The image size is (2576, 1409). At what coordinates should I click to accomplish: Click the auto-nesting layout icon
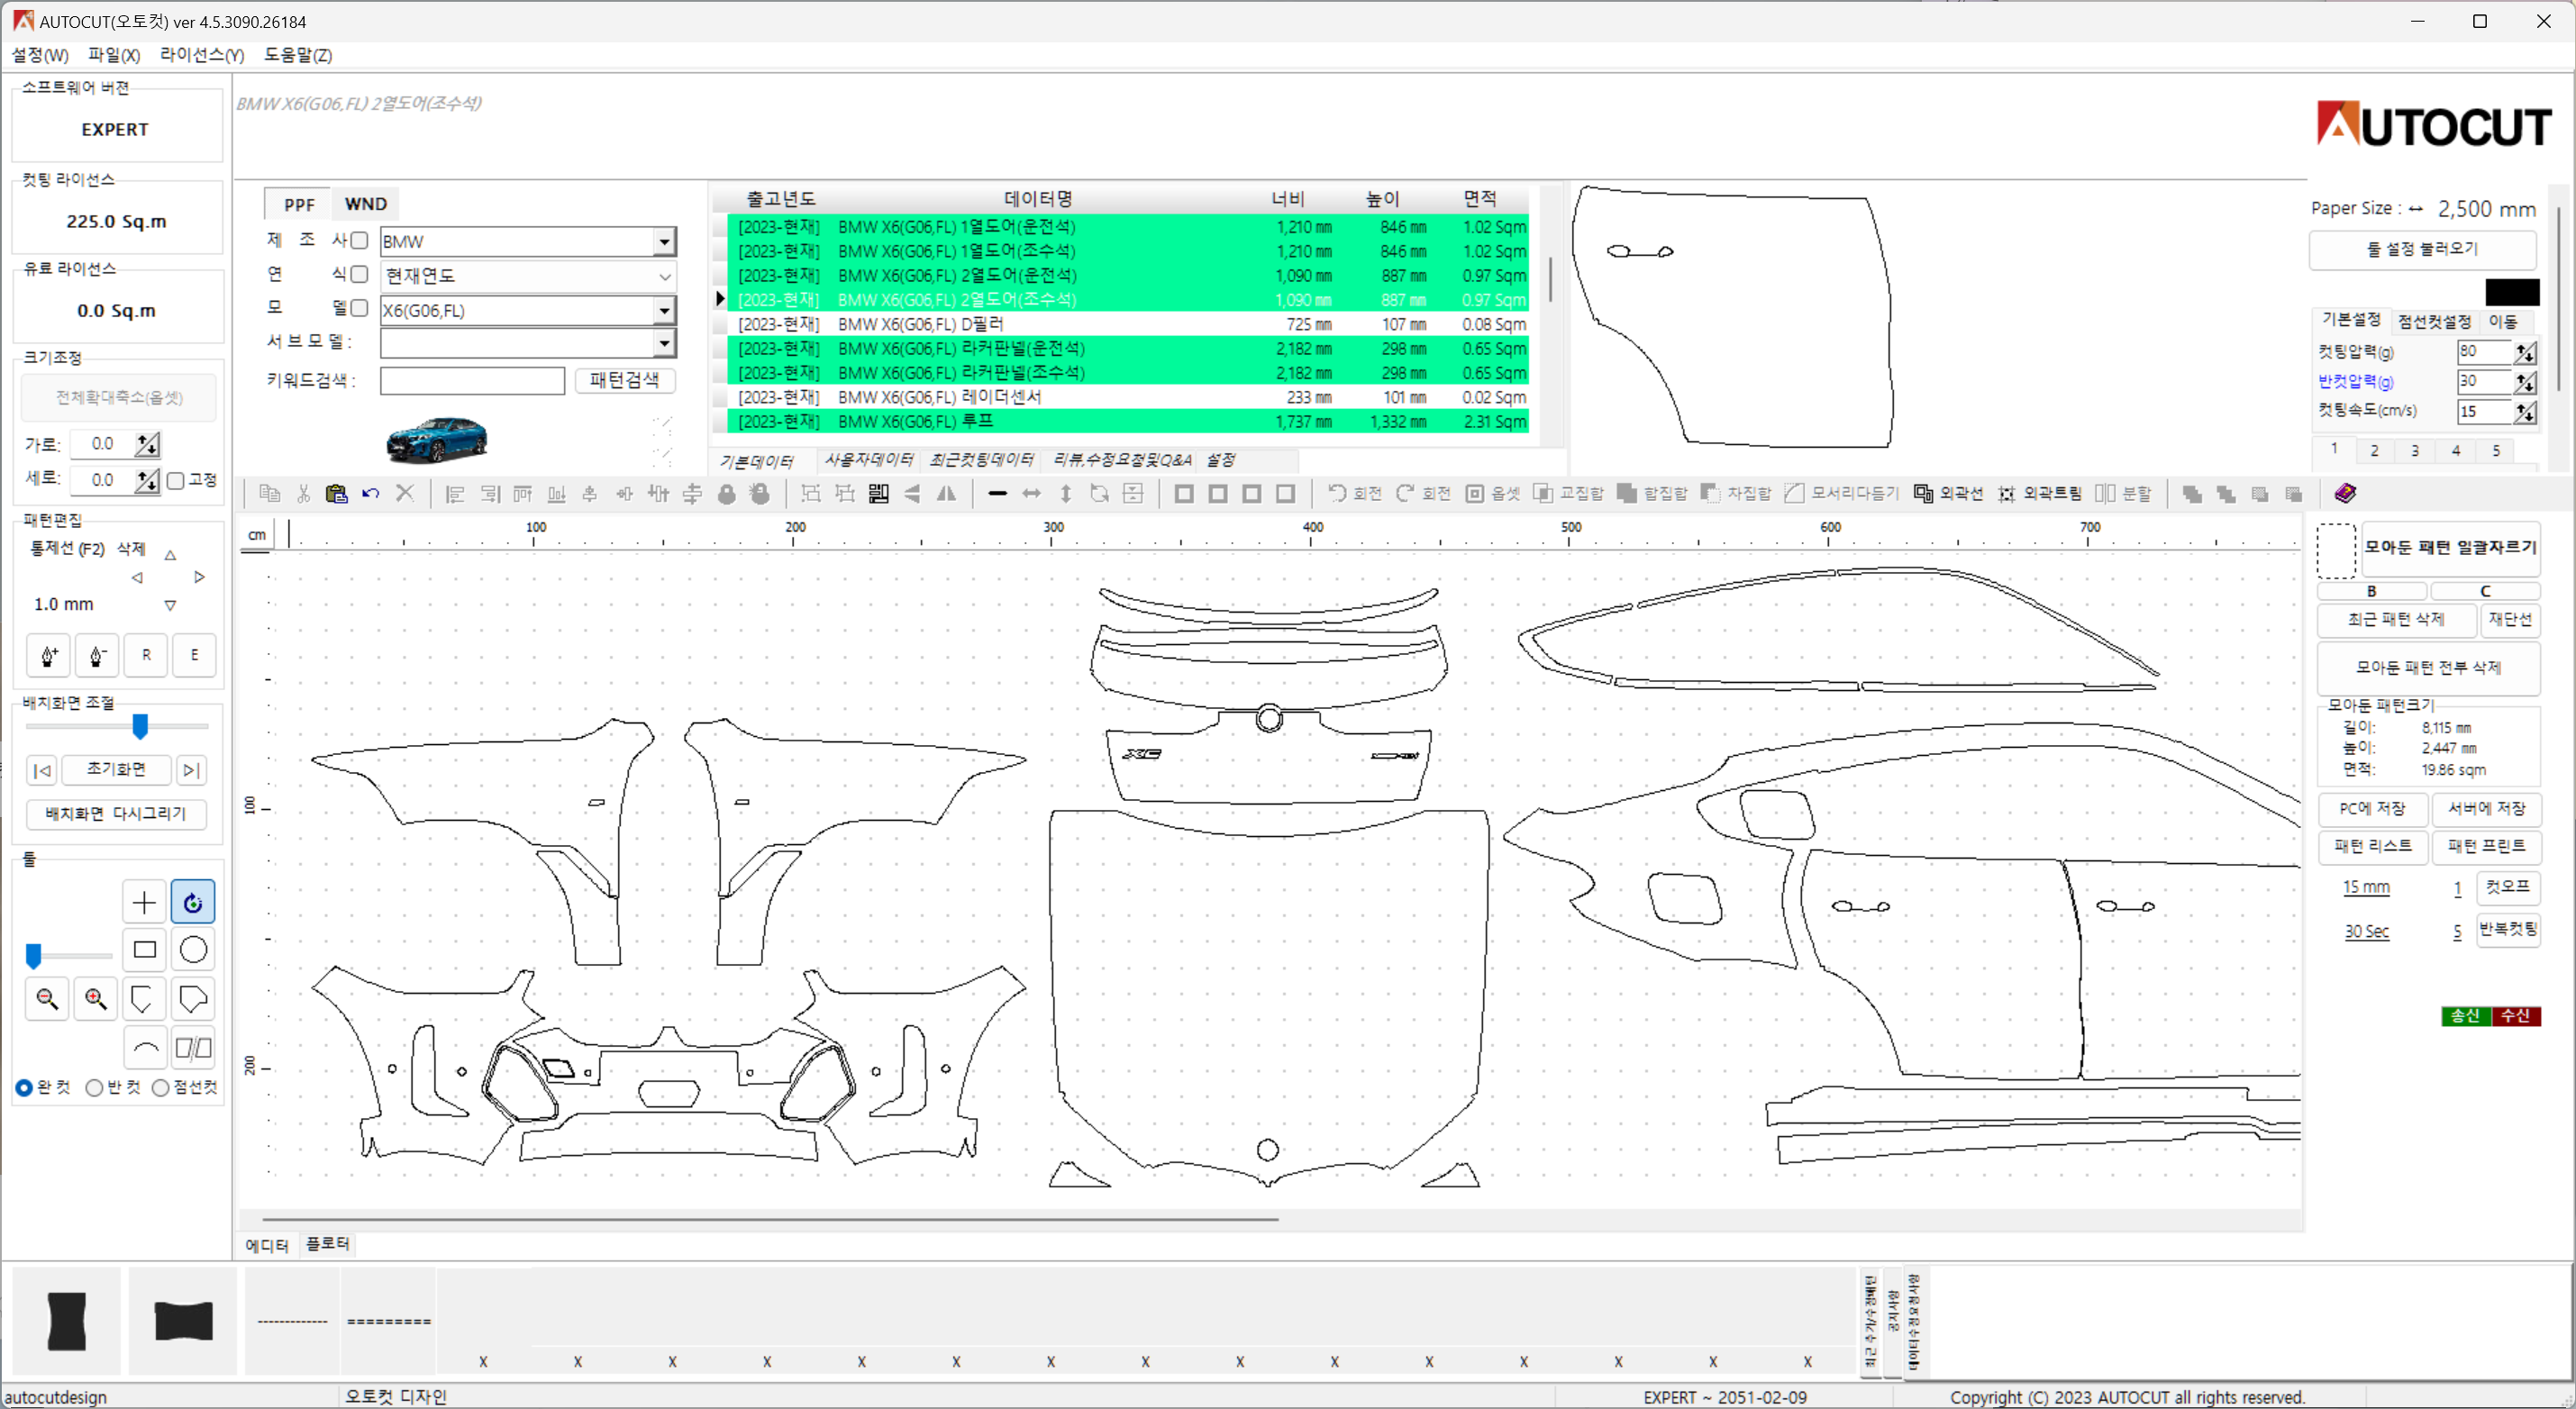point(879,493)
